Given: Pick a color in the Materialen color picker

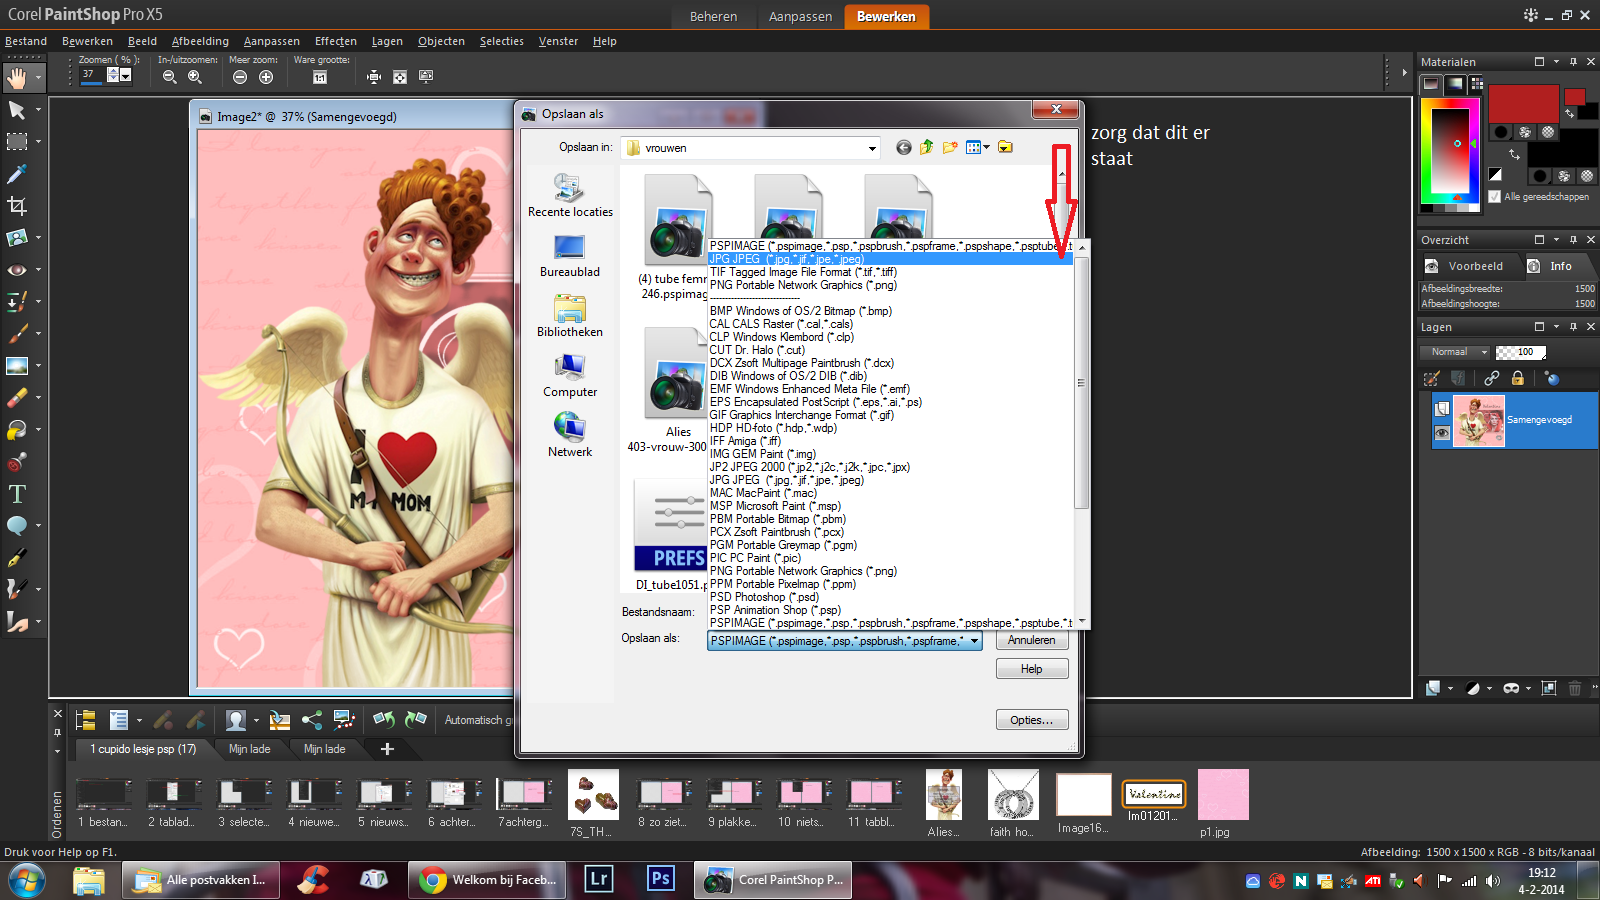Looking at the screenshot, I should pos(1449,151).
